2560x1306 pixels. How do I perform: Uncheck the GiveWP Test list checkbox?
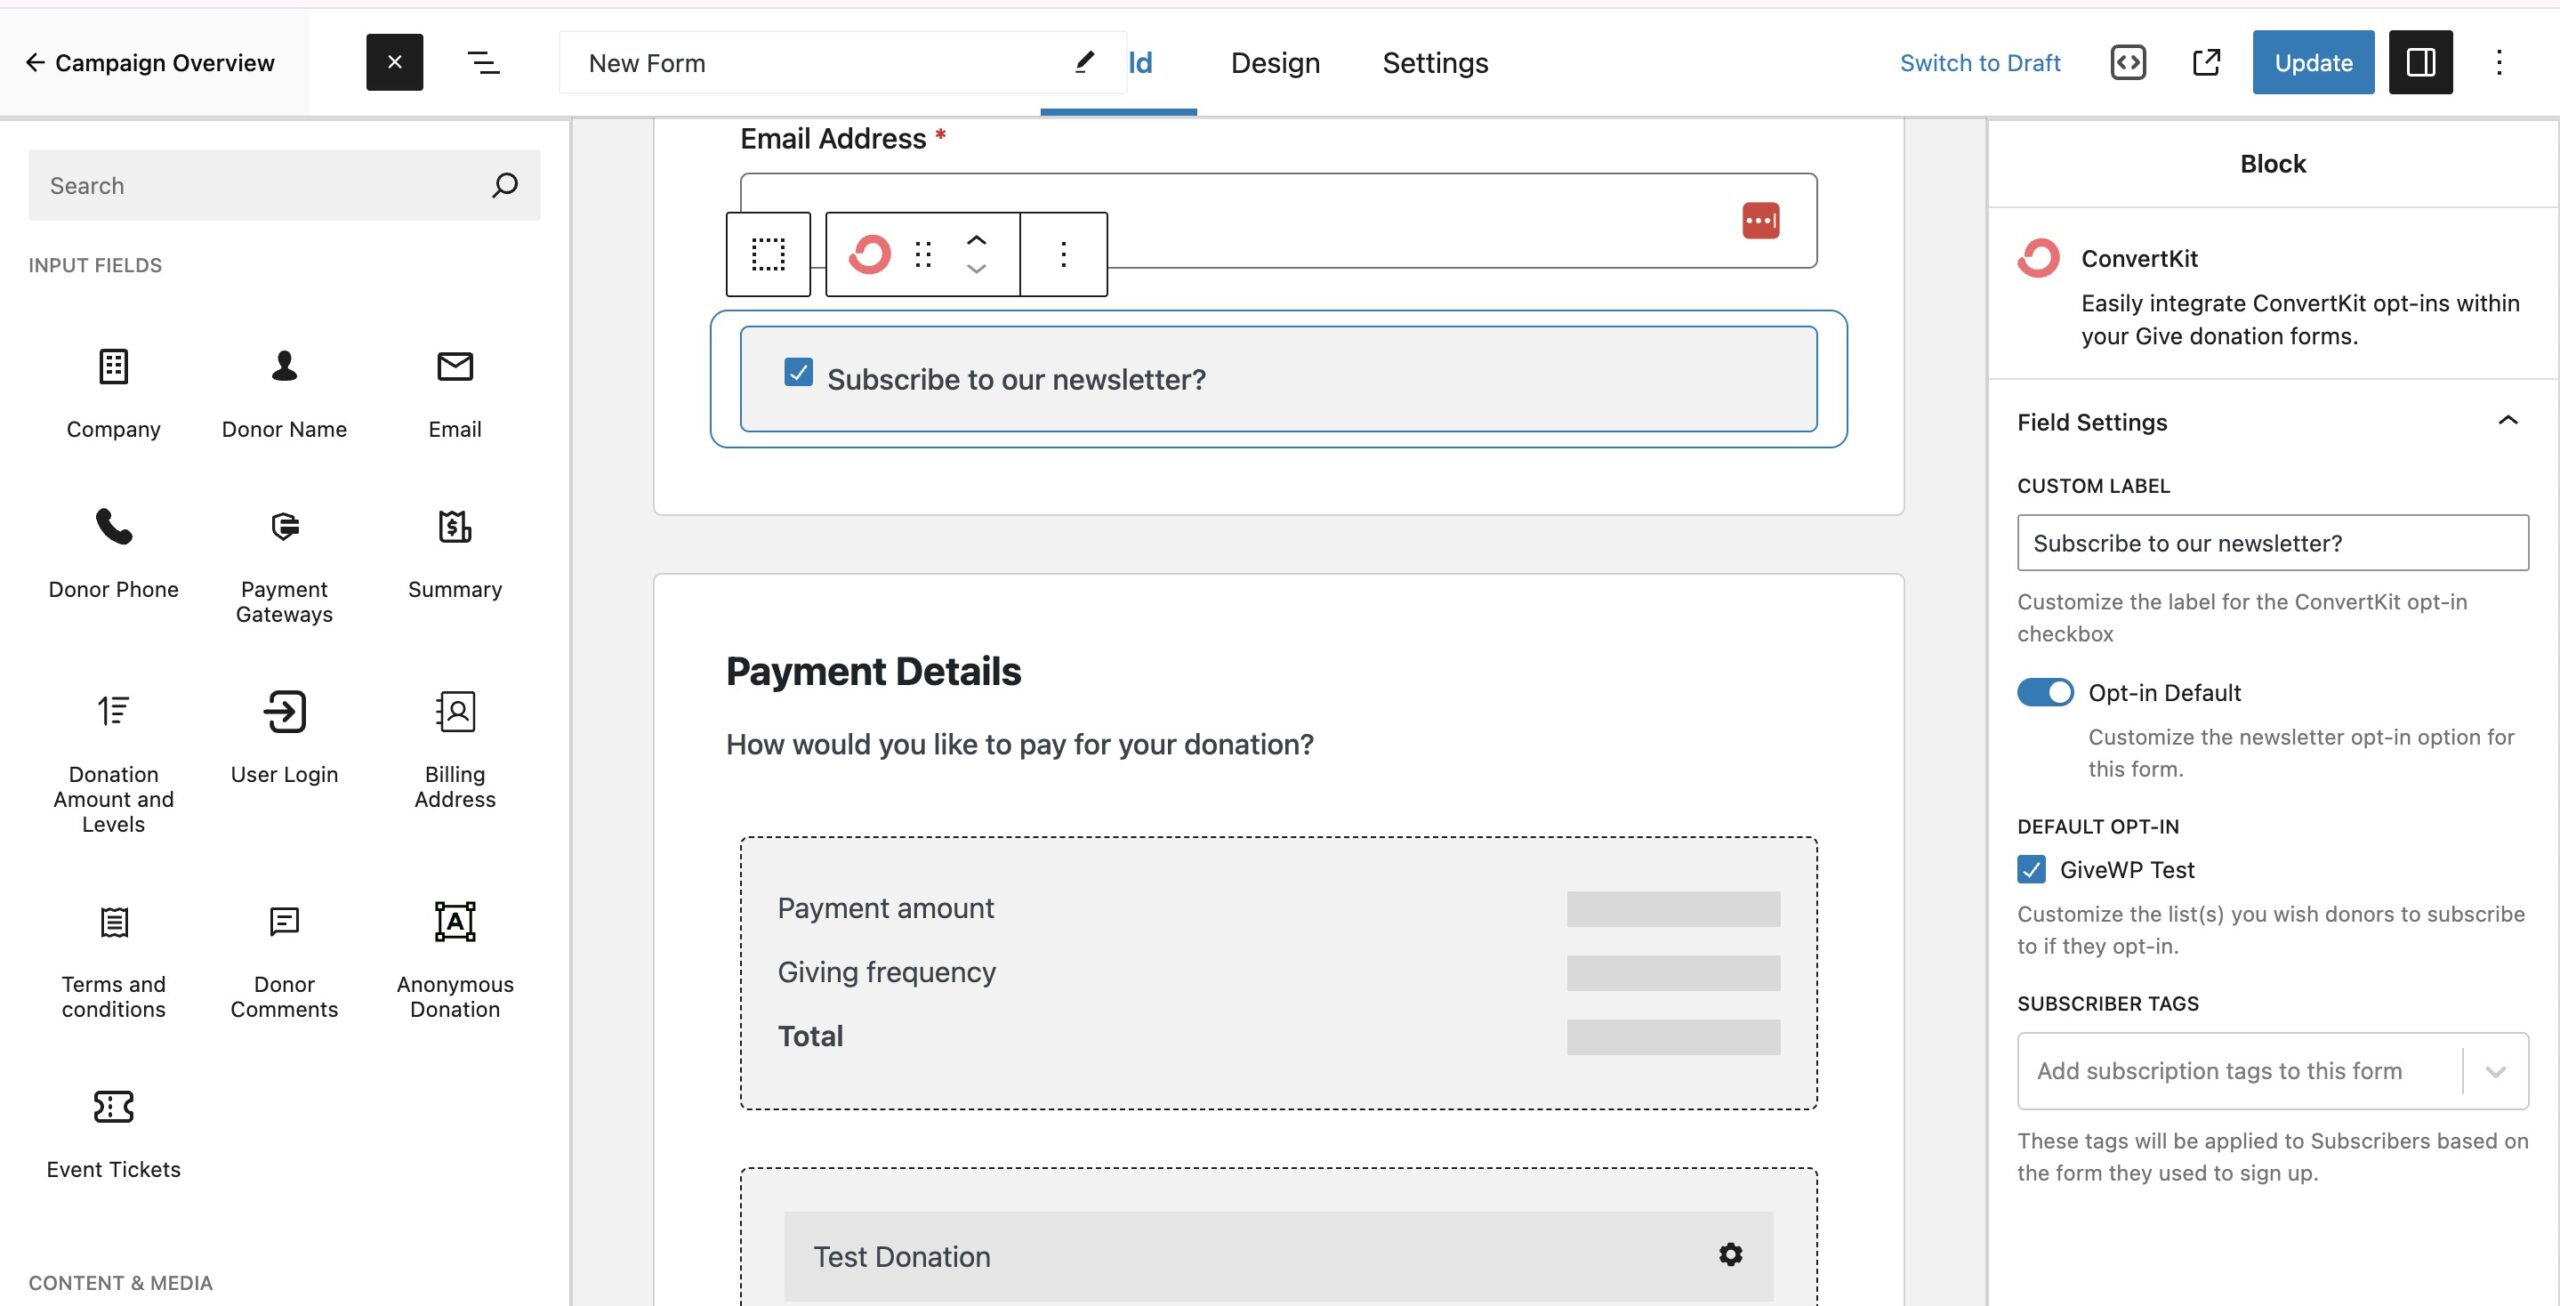click(x=2031, y=869)
